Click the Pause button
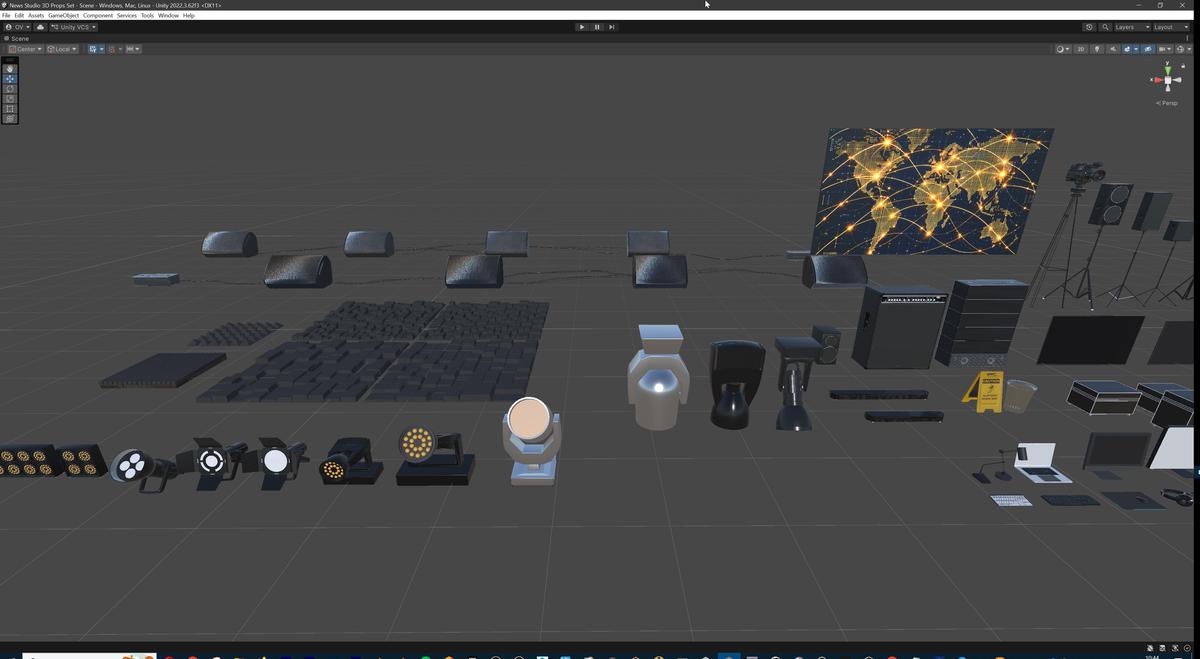The image size is (1200, 659). [x=597, y=27]
